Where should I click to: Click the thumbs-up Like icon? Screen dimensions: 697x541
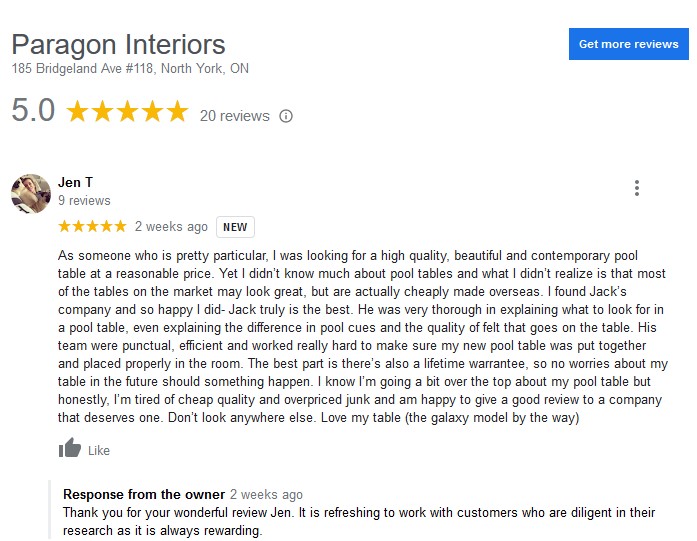click(x=69, y=449)
